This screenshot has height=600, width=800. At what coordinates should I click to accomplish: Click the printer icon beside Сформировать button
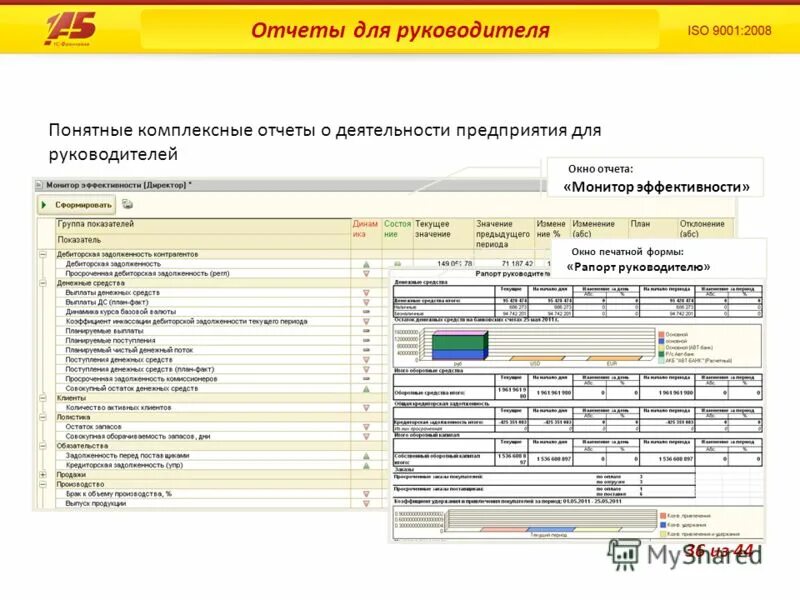click(126, 204)
